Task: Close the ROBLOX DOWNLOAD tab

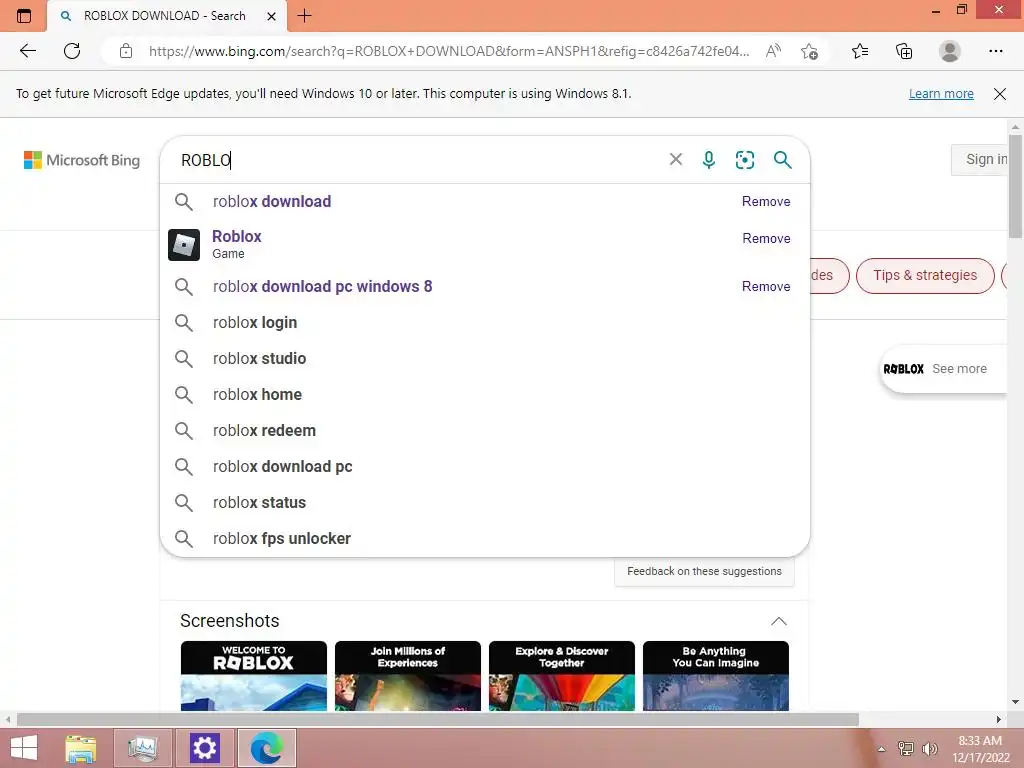Action: point(272,16)
